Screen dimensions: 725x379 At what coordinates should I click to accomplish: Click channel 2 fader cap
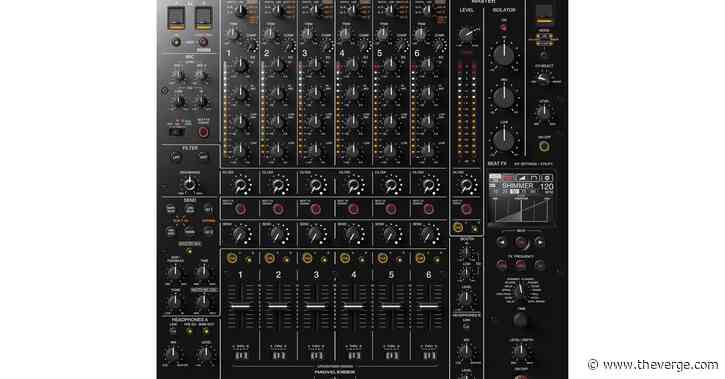click(x=278, y=306)
